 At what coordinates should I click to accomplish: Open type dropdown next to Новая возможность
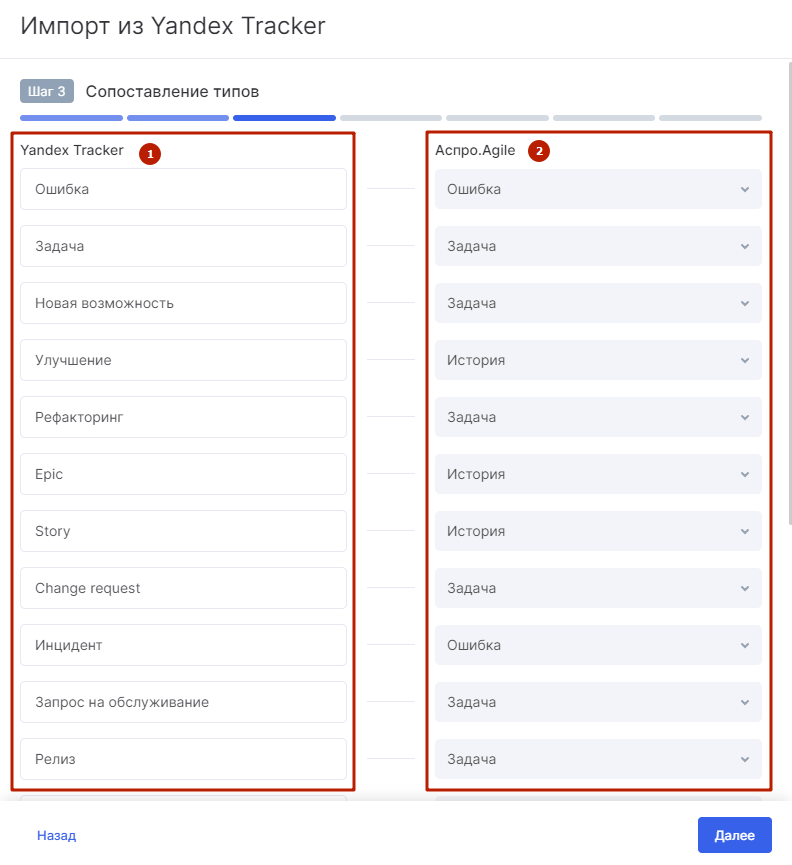click(598, 303)
